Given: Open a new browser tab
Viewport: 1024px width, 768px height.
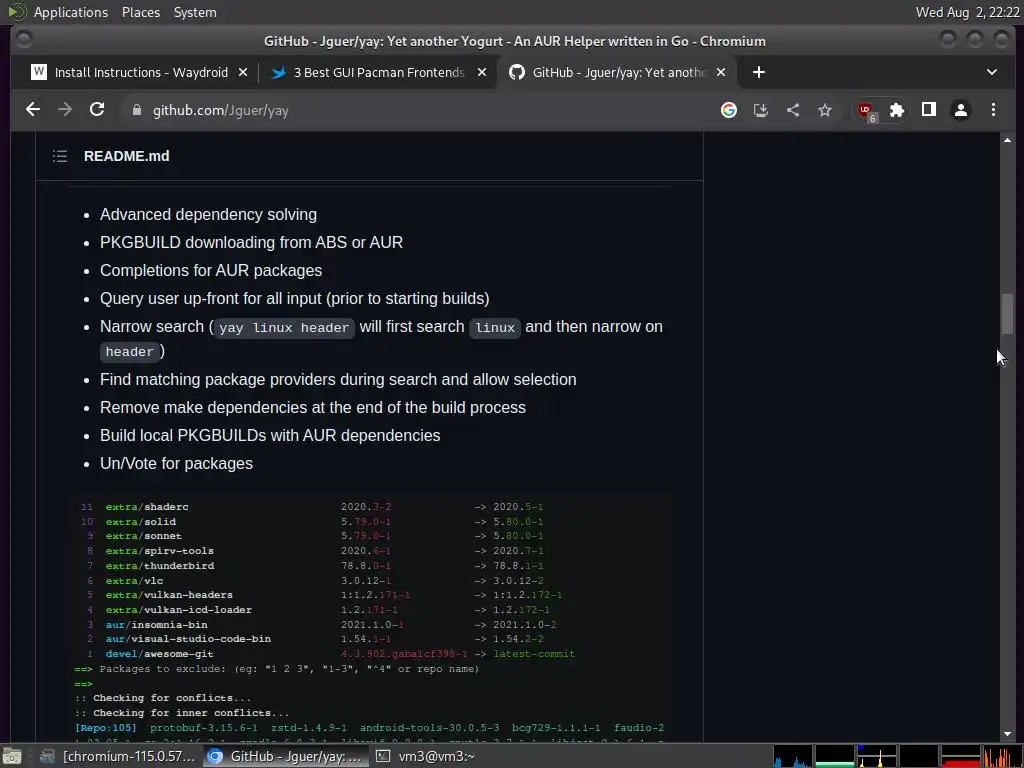Looking at the screenshot, I should (758, 72).
